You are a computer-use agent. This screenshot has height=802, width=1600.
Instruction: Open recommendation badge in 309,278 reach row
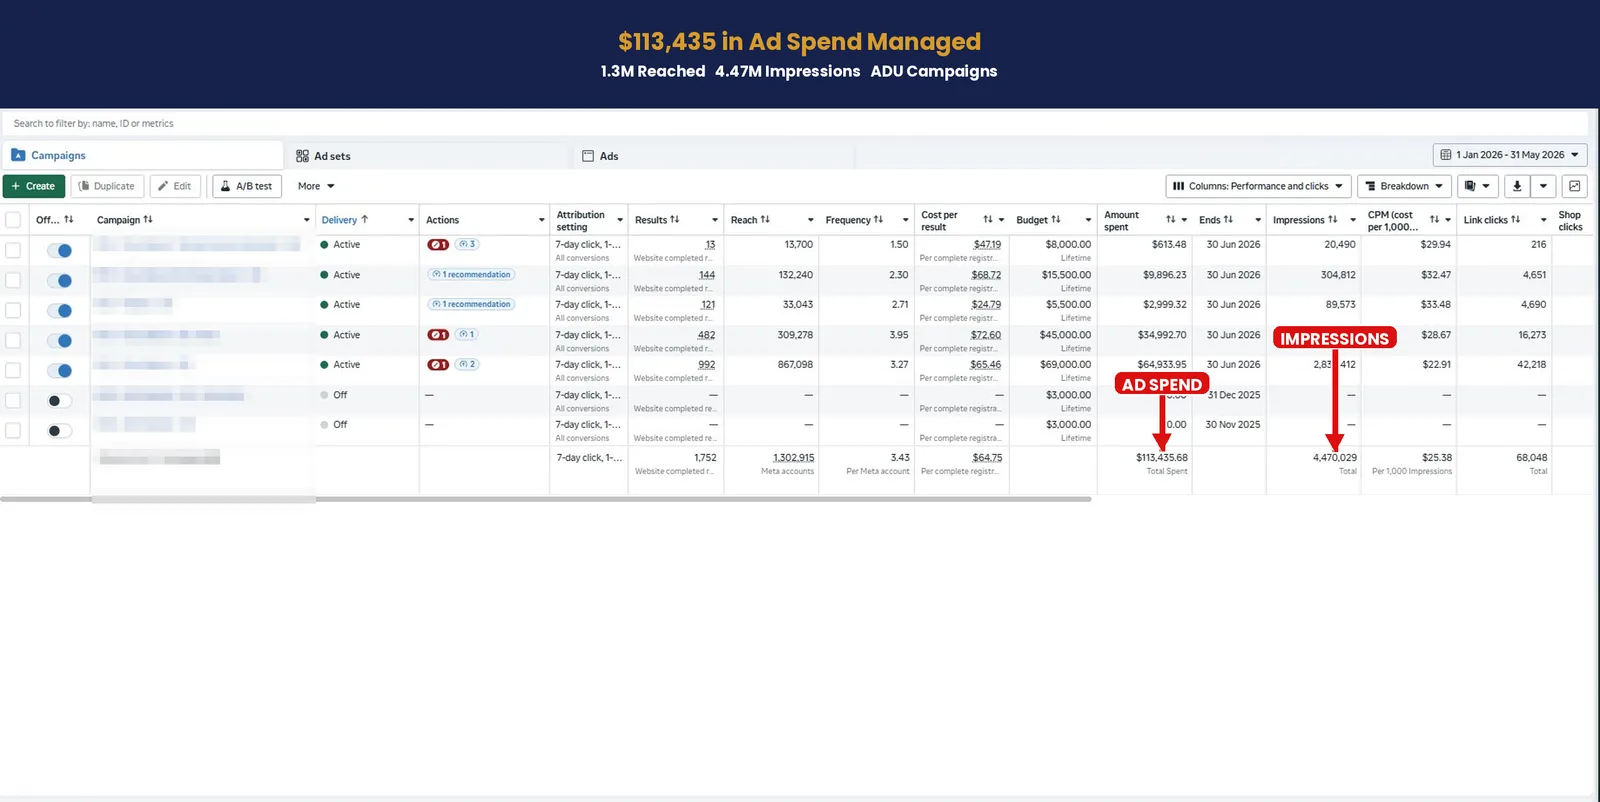pos(467,335)
